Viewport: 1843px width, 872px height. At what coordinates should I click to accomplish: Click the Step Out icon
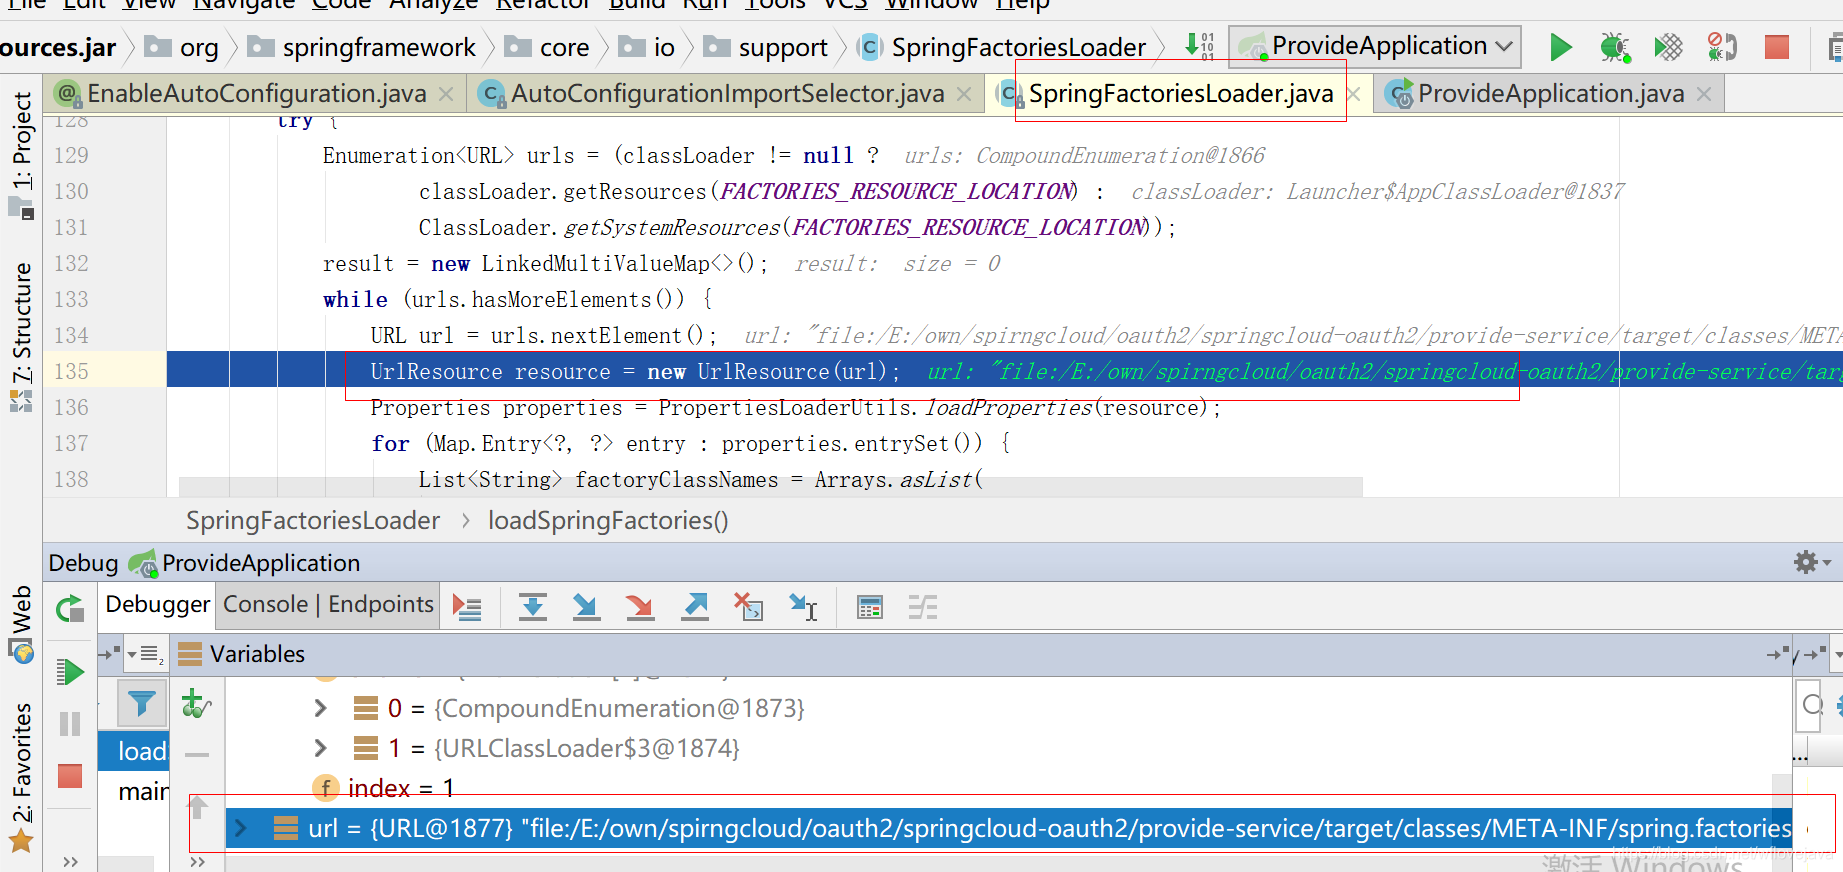pos(694,607)
